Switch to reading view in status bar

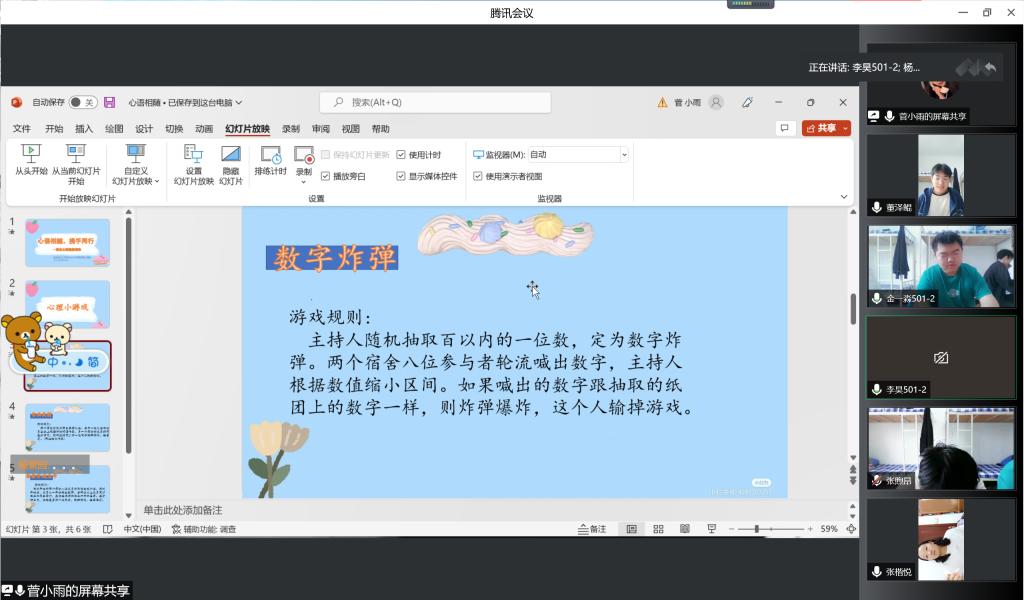pos(685,529)
